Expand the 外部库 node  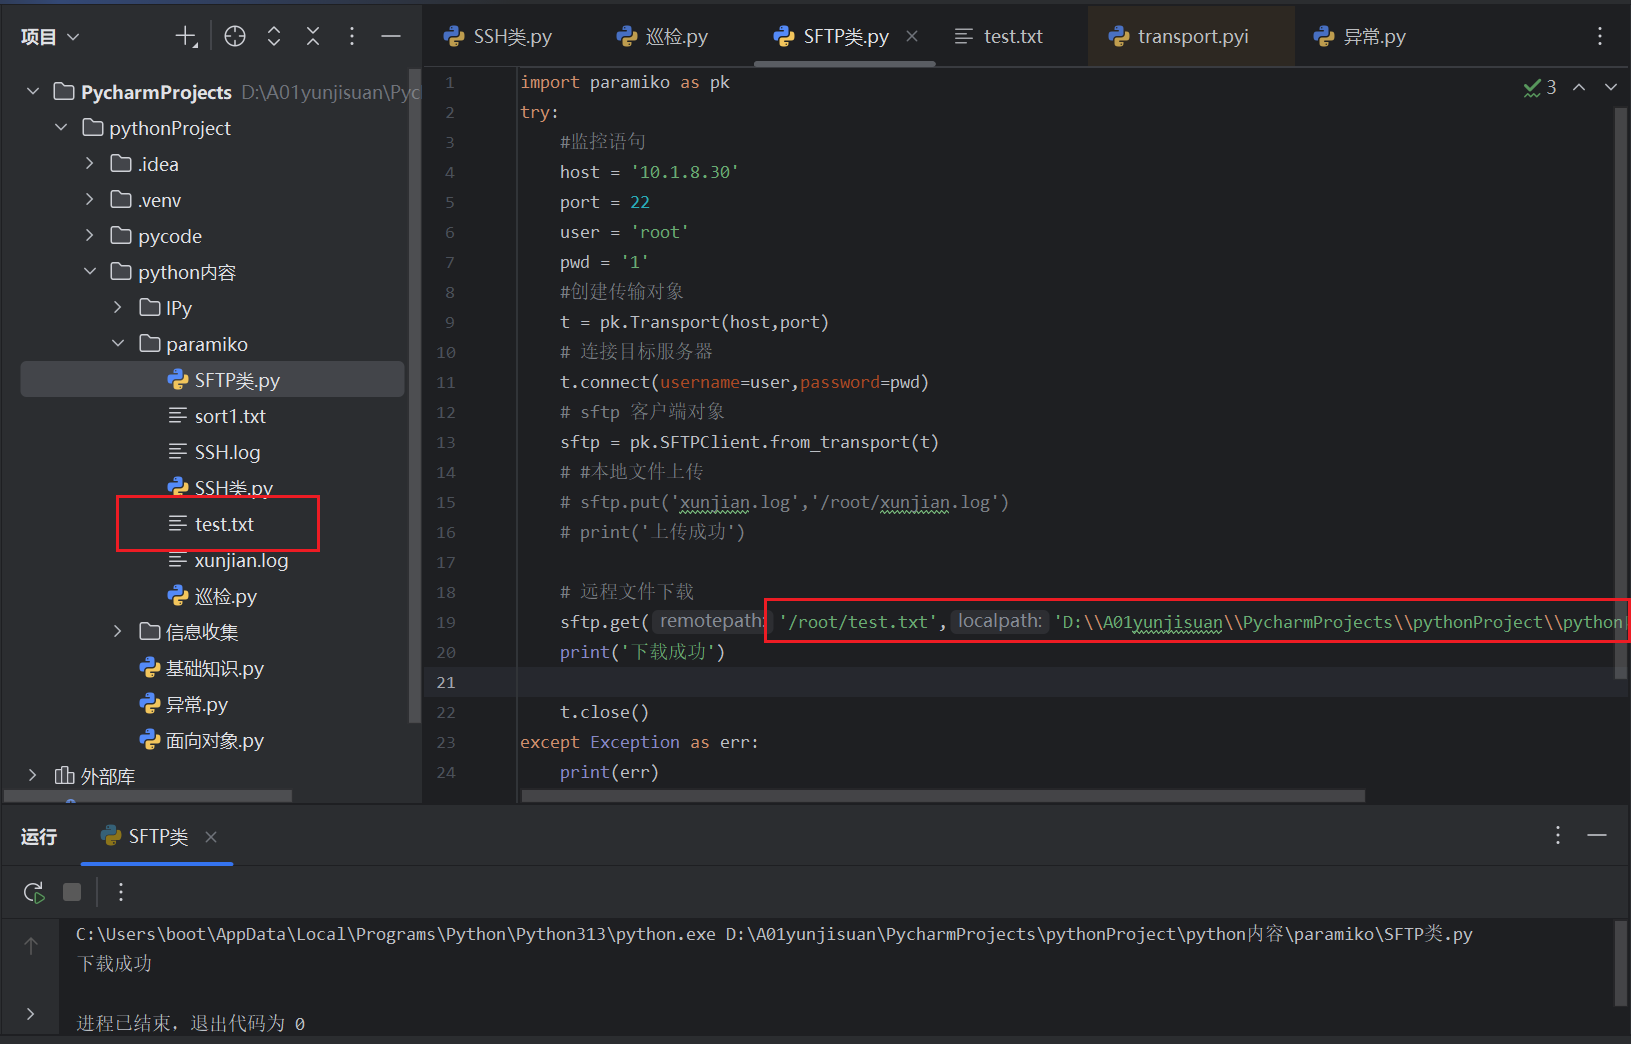pos(31,775)
